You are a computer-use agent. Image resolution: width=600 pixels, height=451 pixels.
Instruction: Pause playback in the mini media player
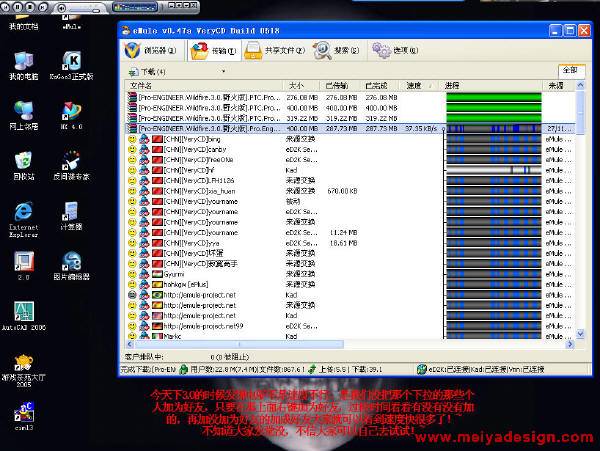(18, 7)
